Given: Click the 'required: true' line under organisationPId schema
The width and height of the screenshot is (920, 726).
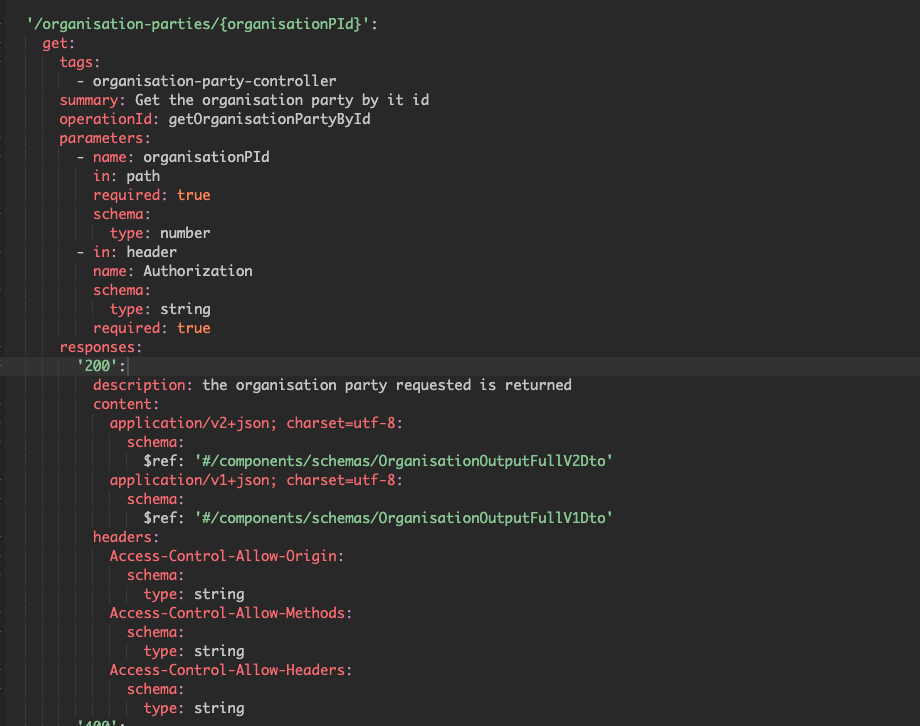Looking at the screenshot, I should click(x=151, y=195).
